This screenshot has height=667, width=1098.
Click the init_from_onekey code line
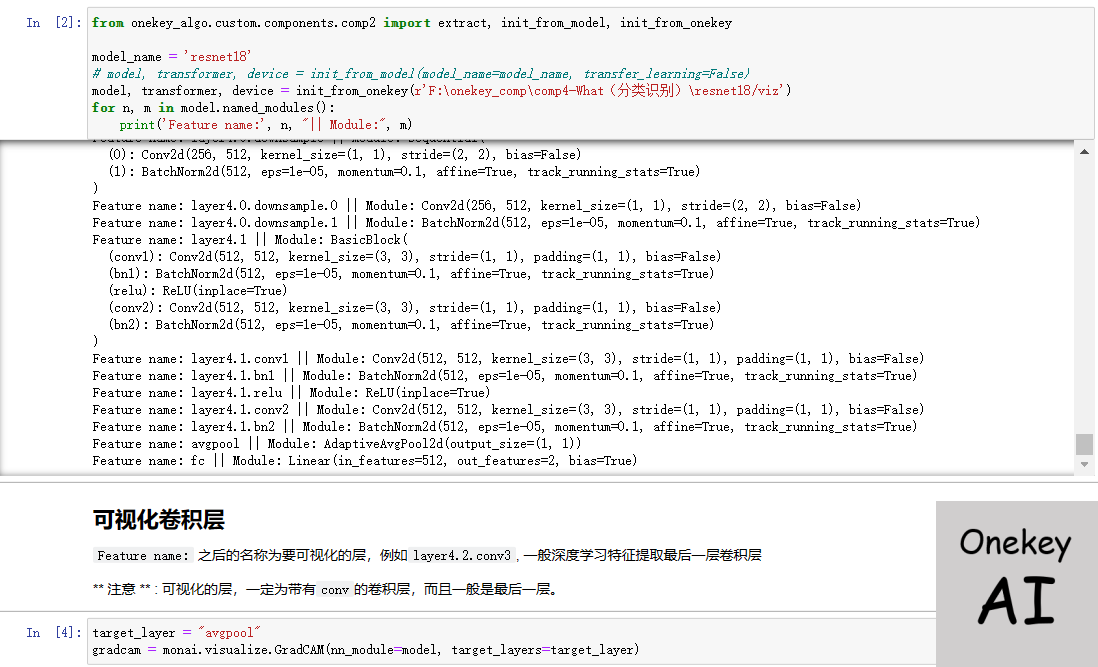440,91
